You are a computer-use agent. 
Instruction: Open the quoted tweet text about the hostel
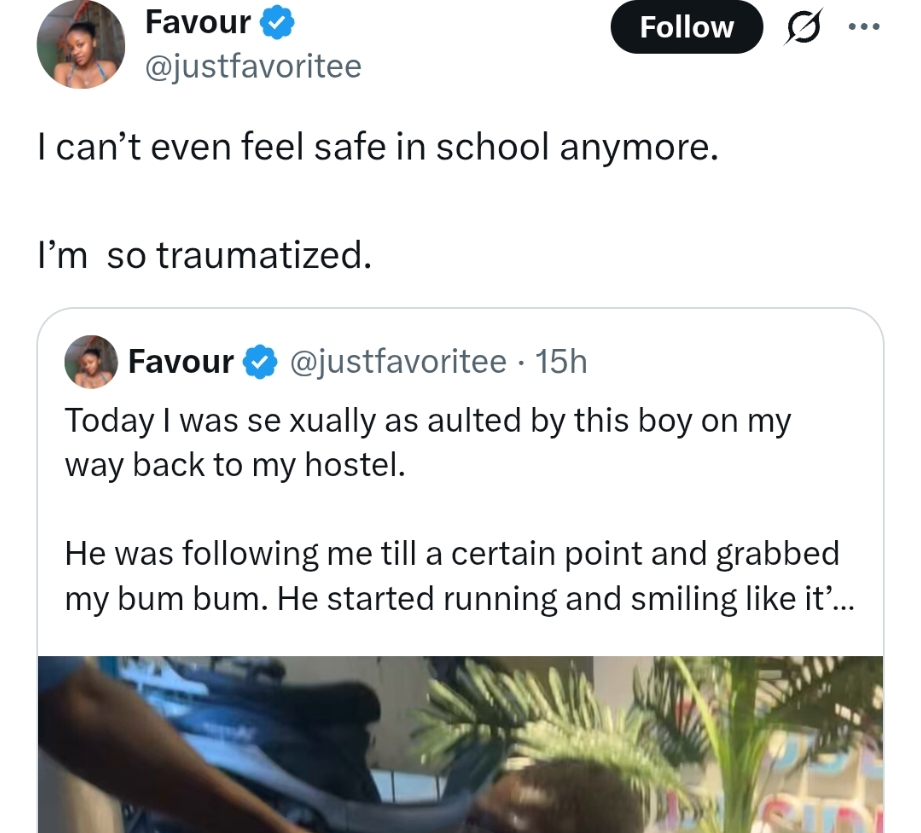[x=428, y=443]
